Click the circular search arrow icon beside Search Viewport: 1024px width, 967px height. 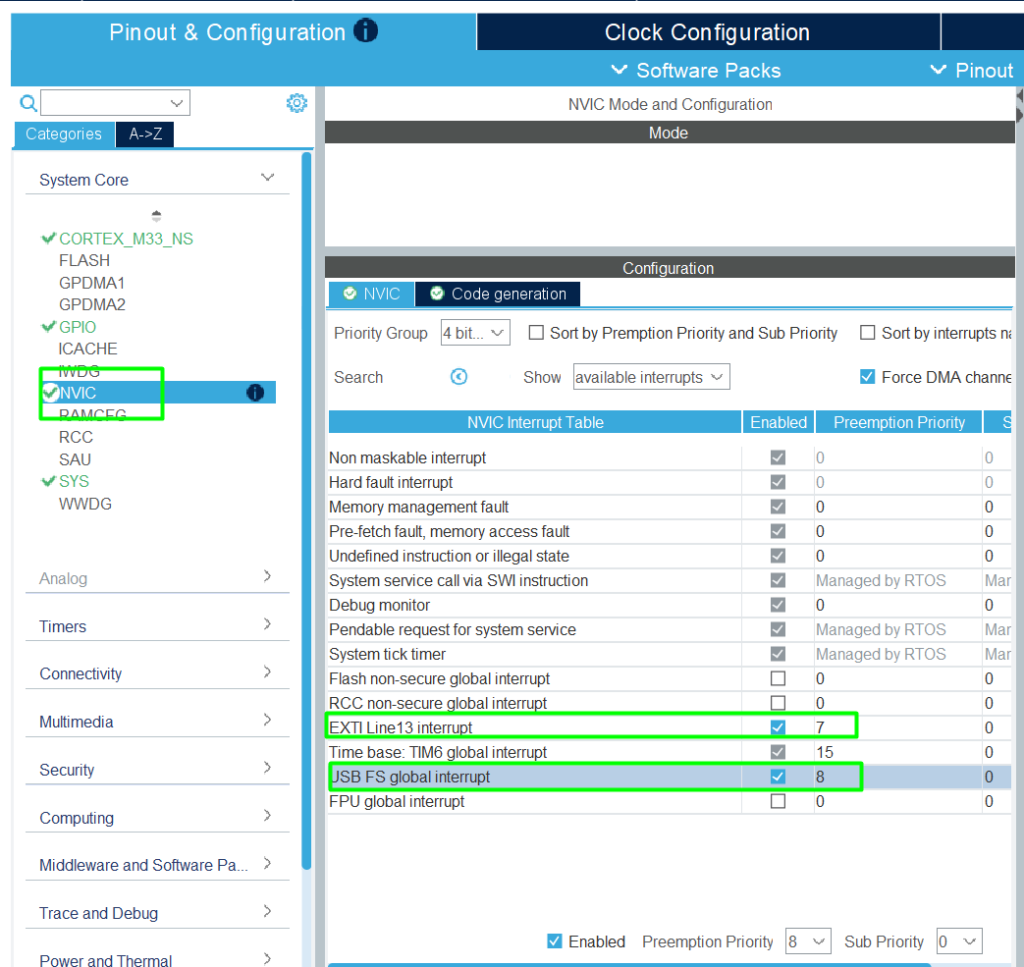(x=459, y=377)
